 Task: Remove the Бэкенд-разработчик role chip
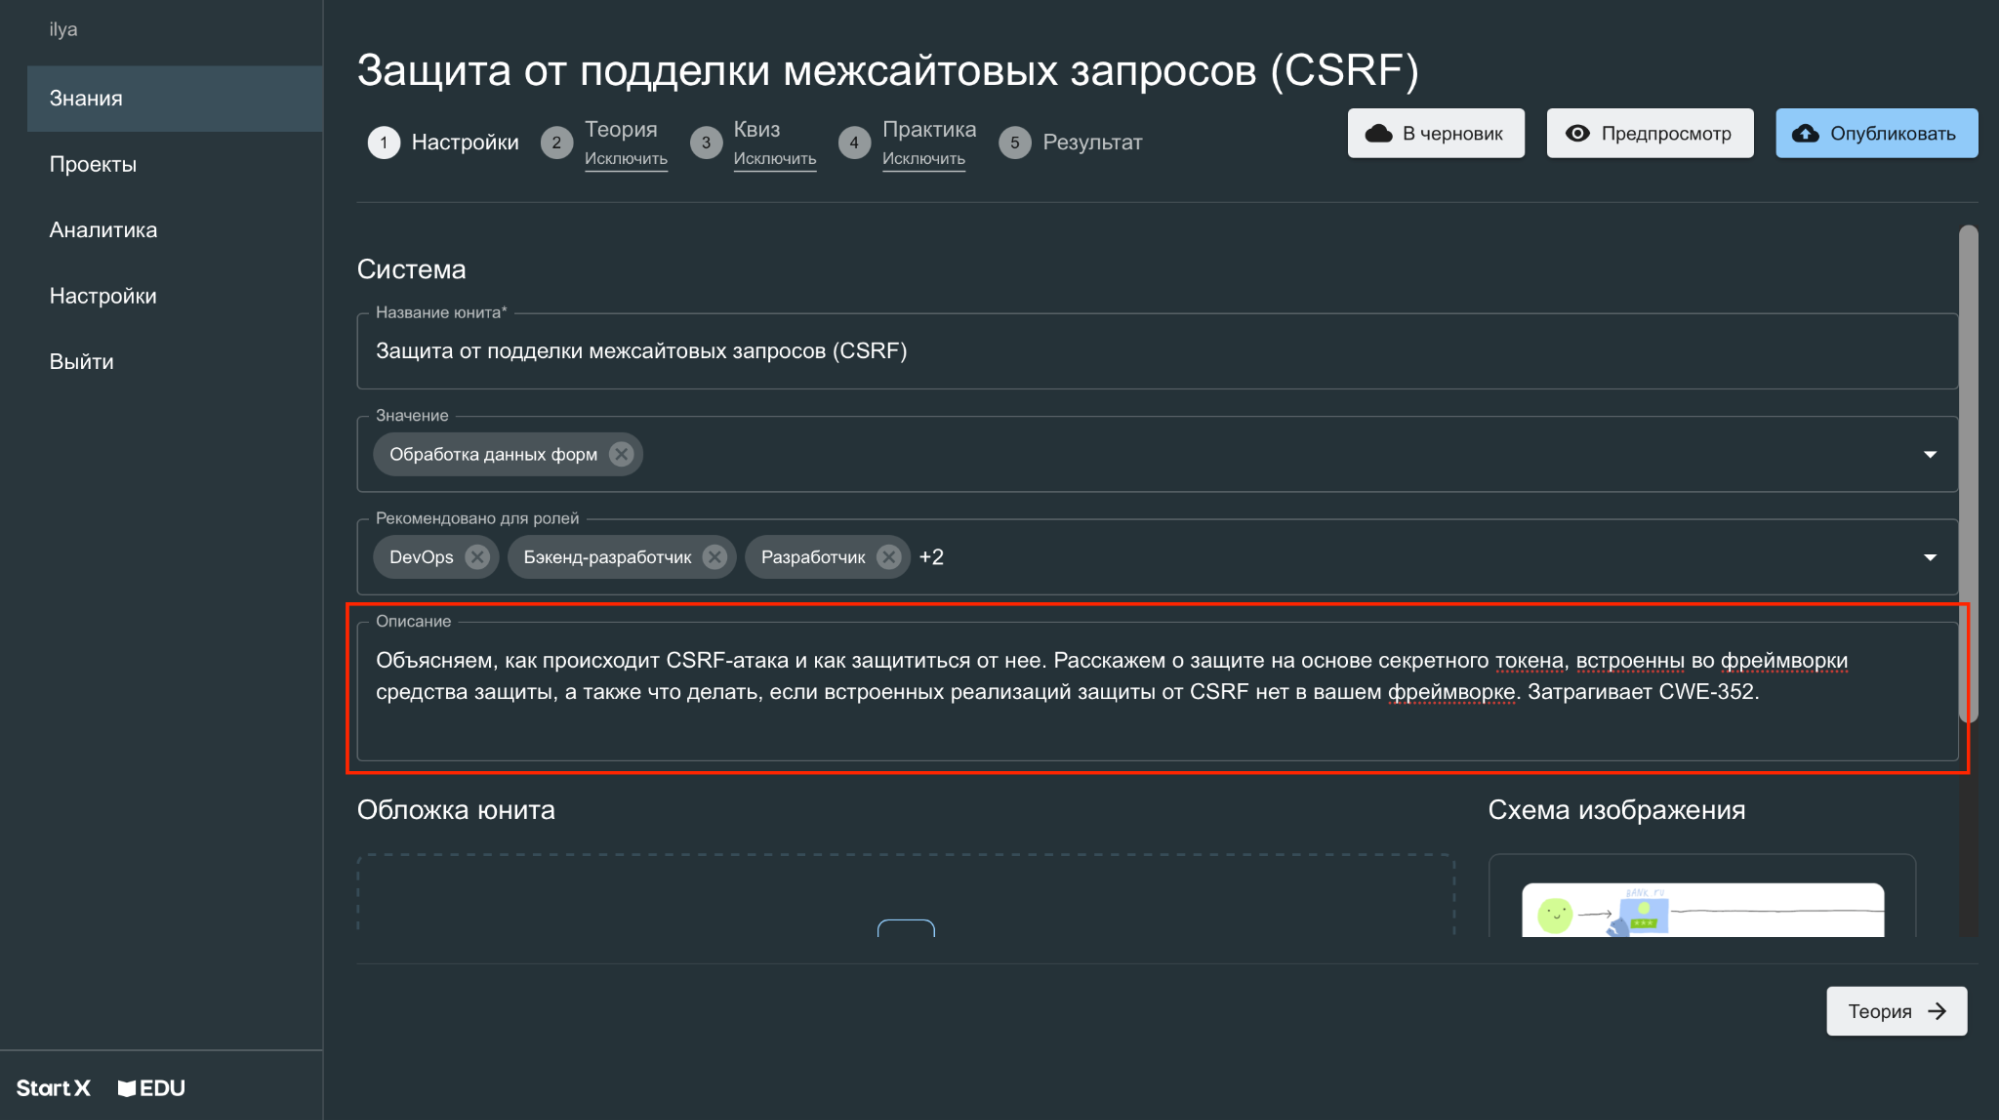(714, 557)
